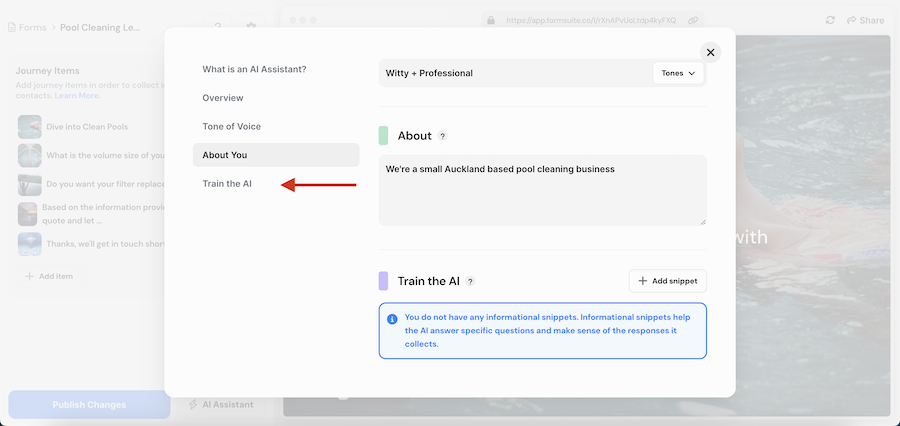Screen dimensions: 900x426
Task: Close the AI Assistant dialog
Action: click(x=710, y=53)
